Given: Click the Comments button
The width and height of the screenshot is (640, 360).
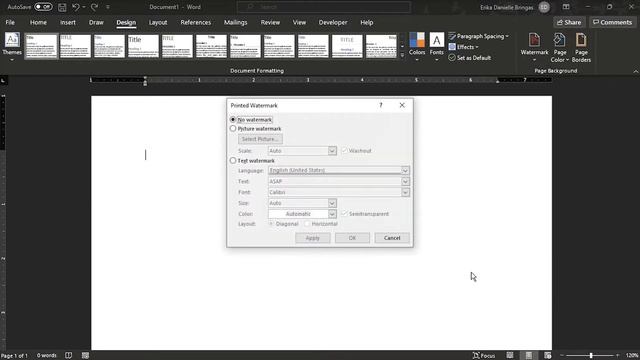Looking at the screenshot, I should tap(612, 22).
